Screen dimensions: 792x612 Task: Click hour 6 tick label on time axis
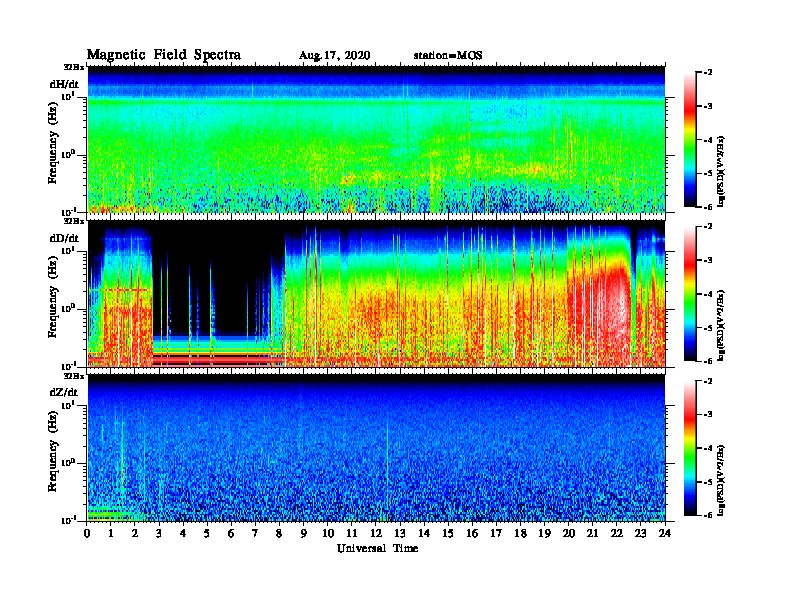pyautogui.click(x=231, y=534)
